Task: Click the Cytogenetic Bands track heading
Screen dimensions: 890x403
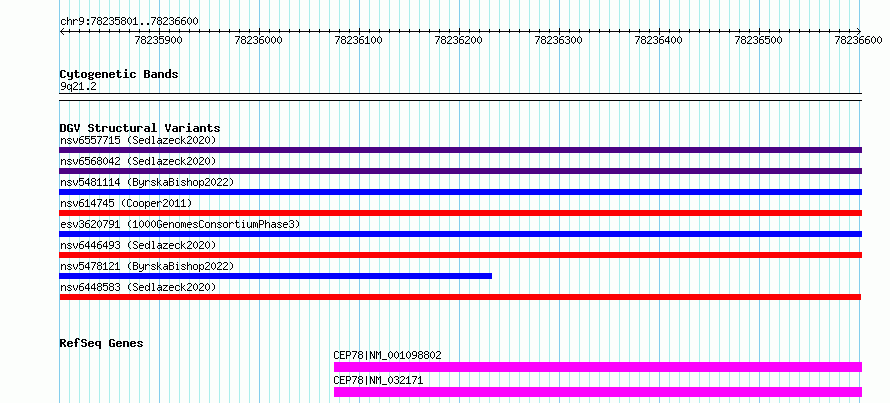Action: pyautogui.click(x=119, y=74)
